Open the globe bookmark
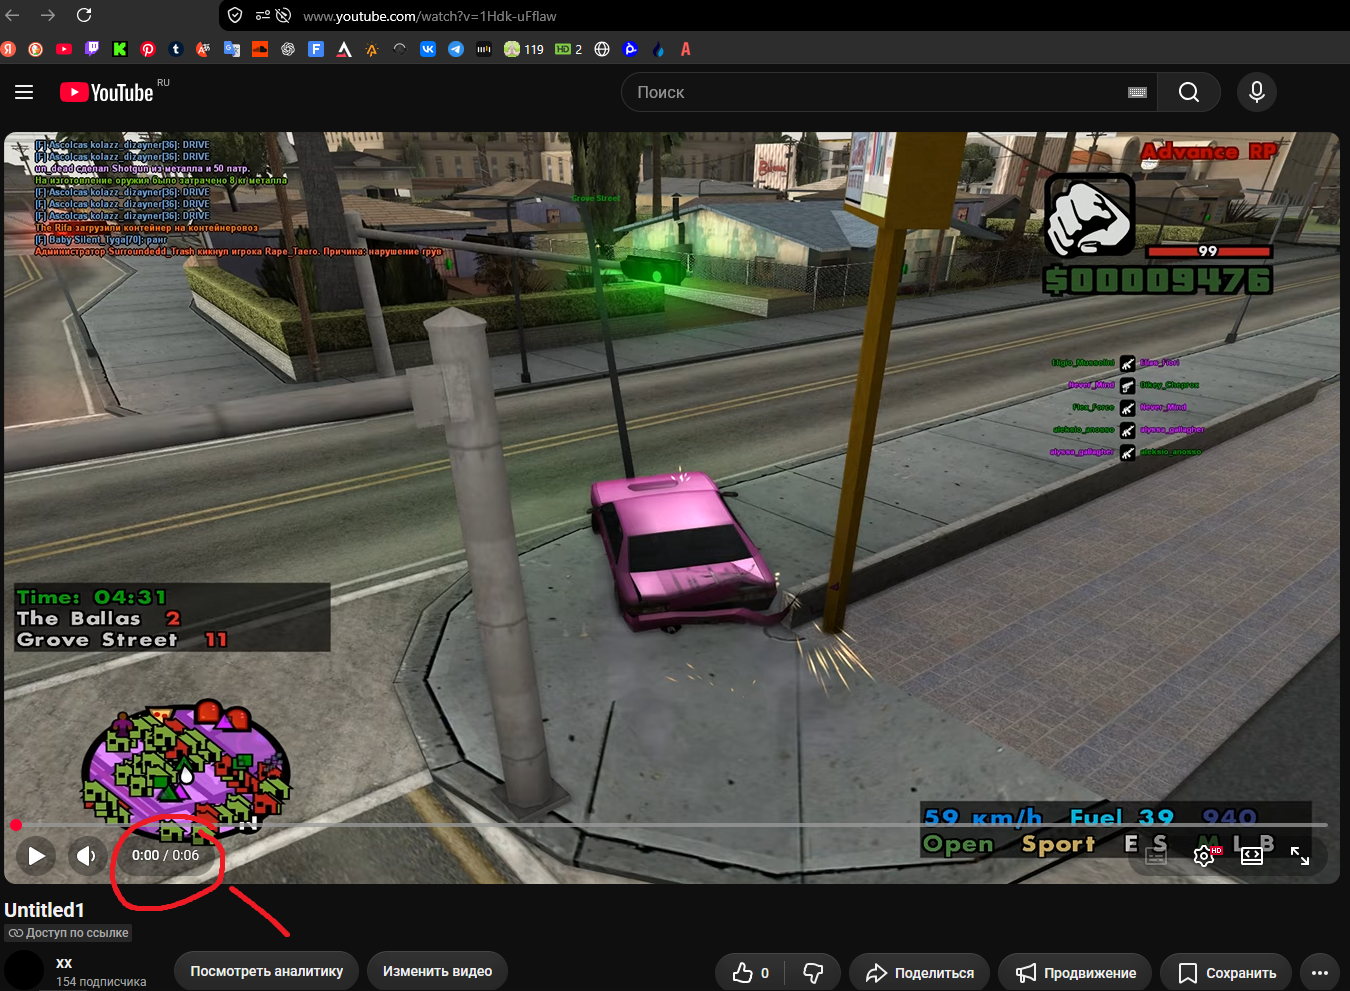 coord(602,49)
